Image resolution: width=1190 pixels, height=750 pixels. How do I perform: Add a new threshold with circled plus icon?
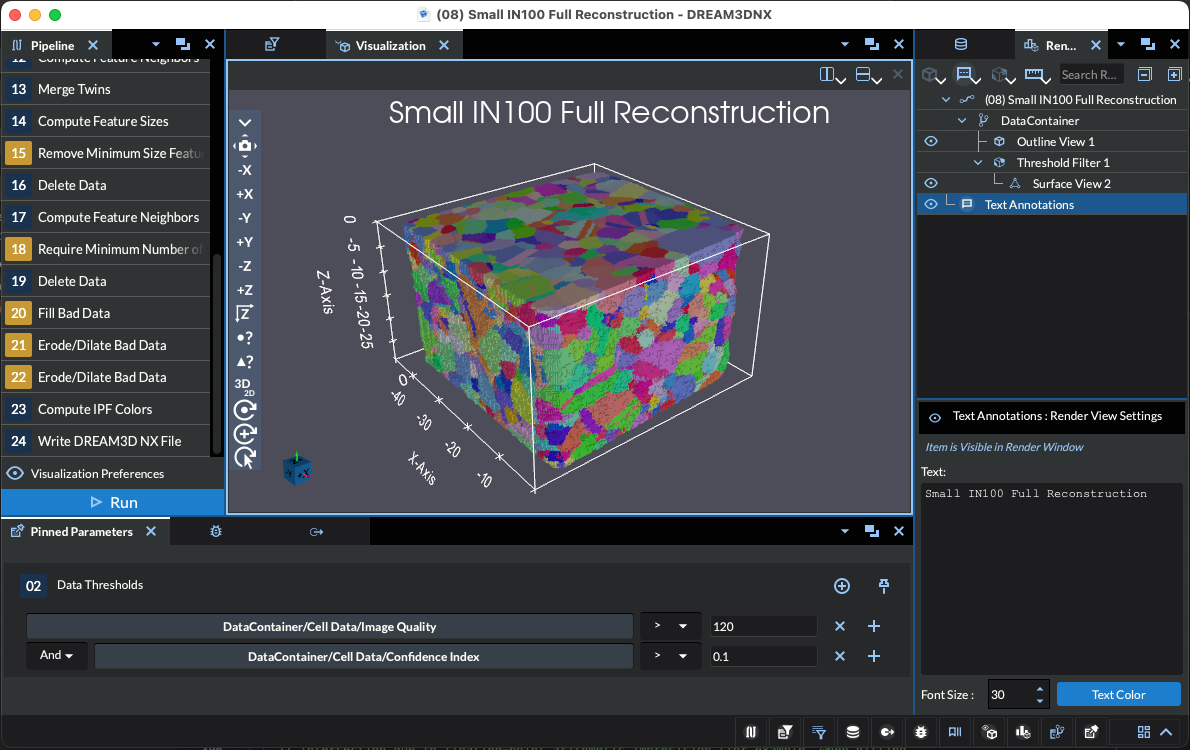[842, 585]
